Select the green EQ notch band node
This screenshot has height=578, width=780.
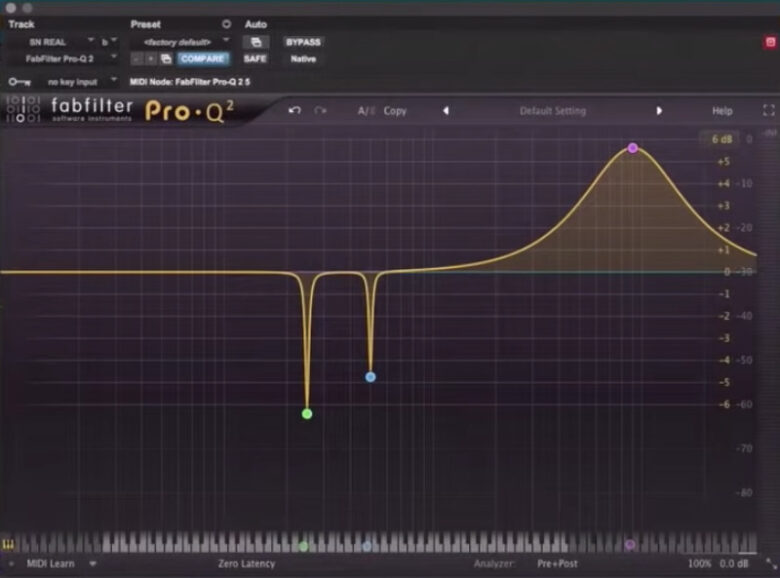307,413
